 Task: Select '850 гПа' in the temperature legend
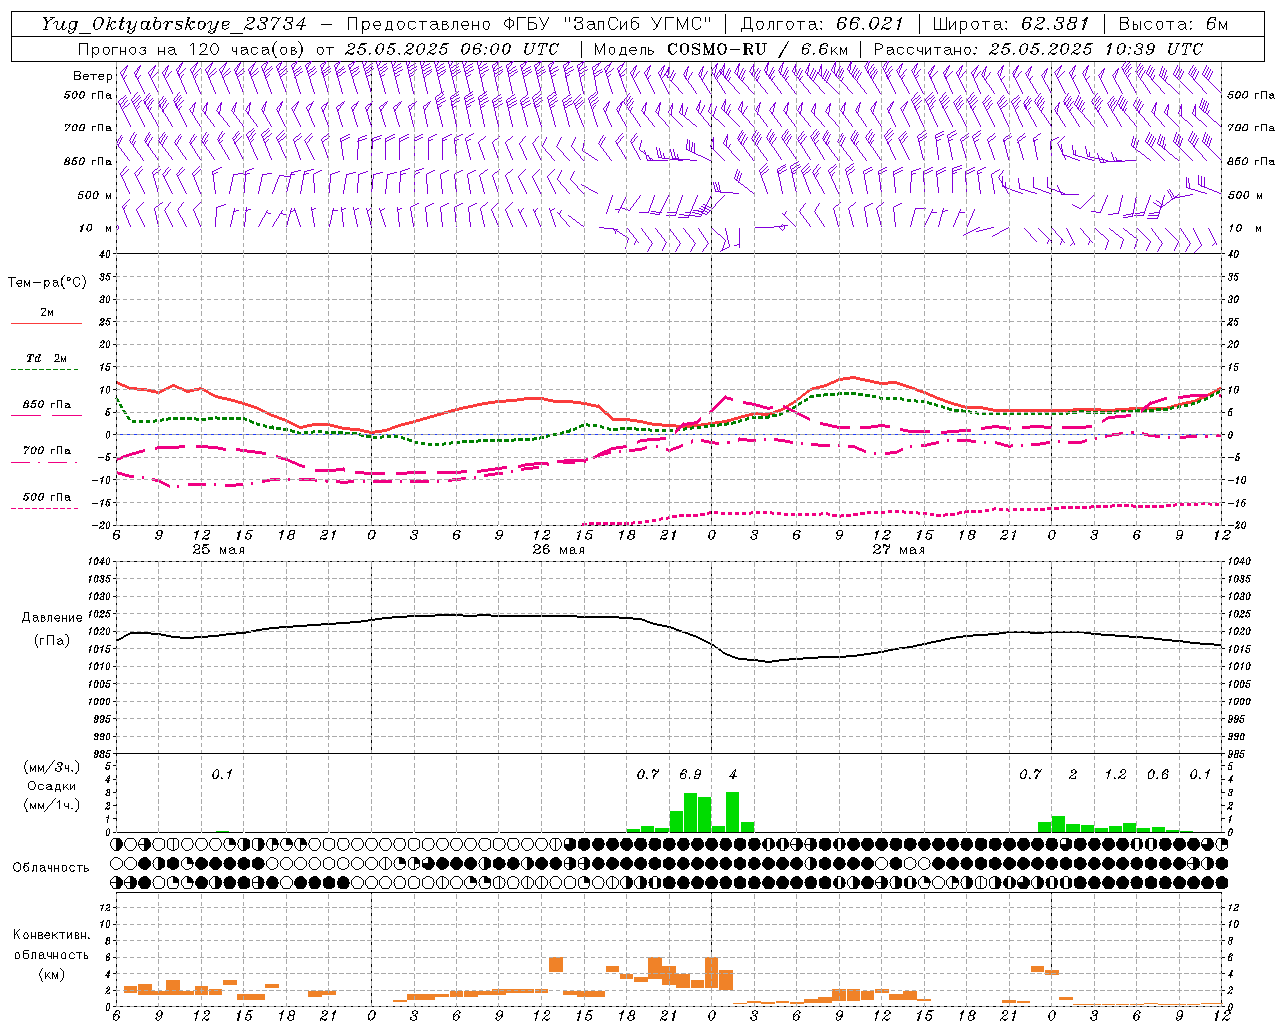point(47,405)
